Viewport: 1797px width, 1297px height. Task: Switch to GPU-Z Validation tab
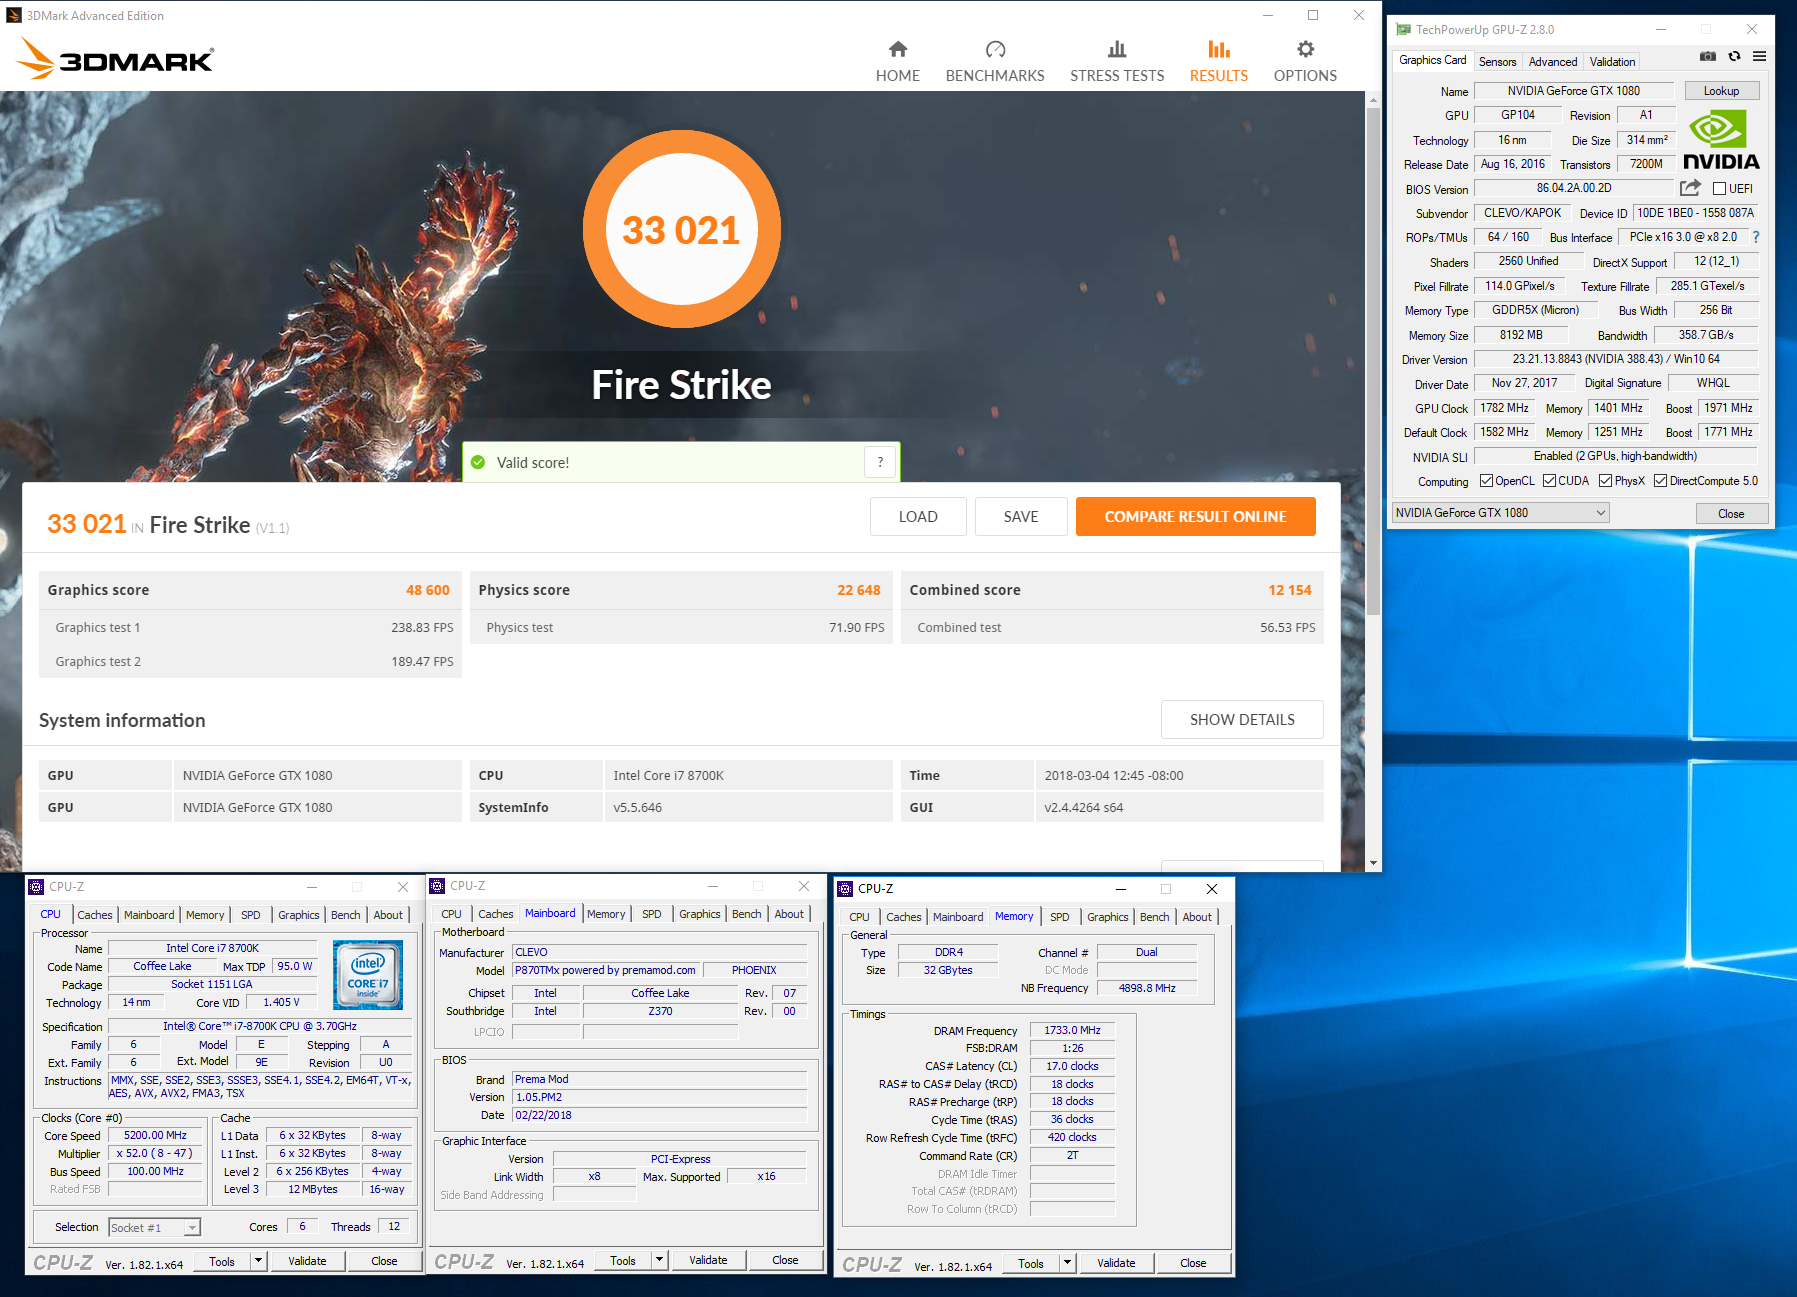(x=1612, y=62)
